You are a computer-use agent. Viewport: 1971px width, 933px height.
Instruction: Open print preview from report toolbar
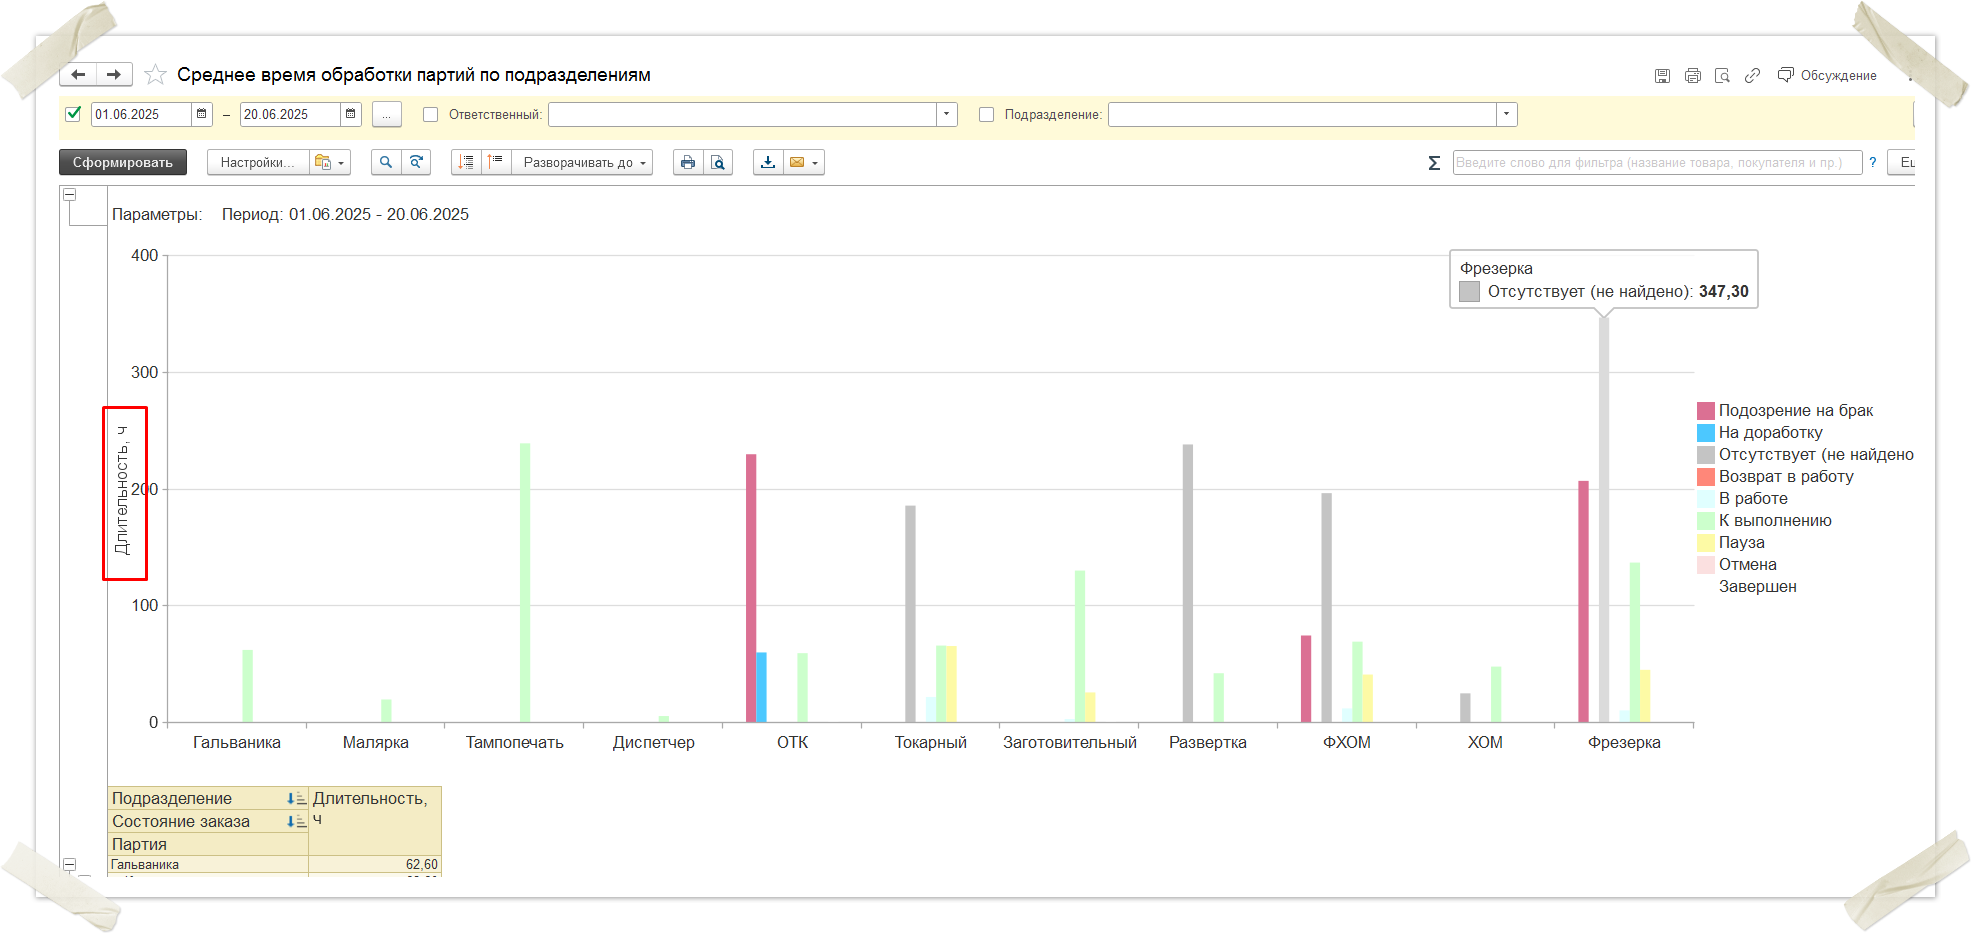[718, 162]
